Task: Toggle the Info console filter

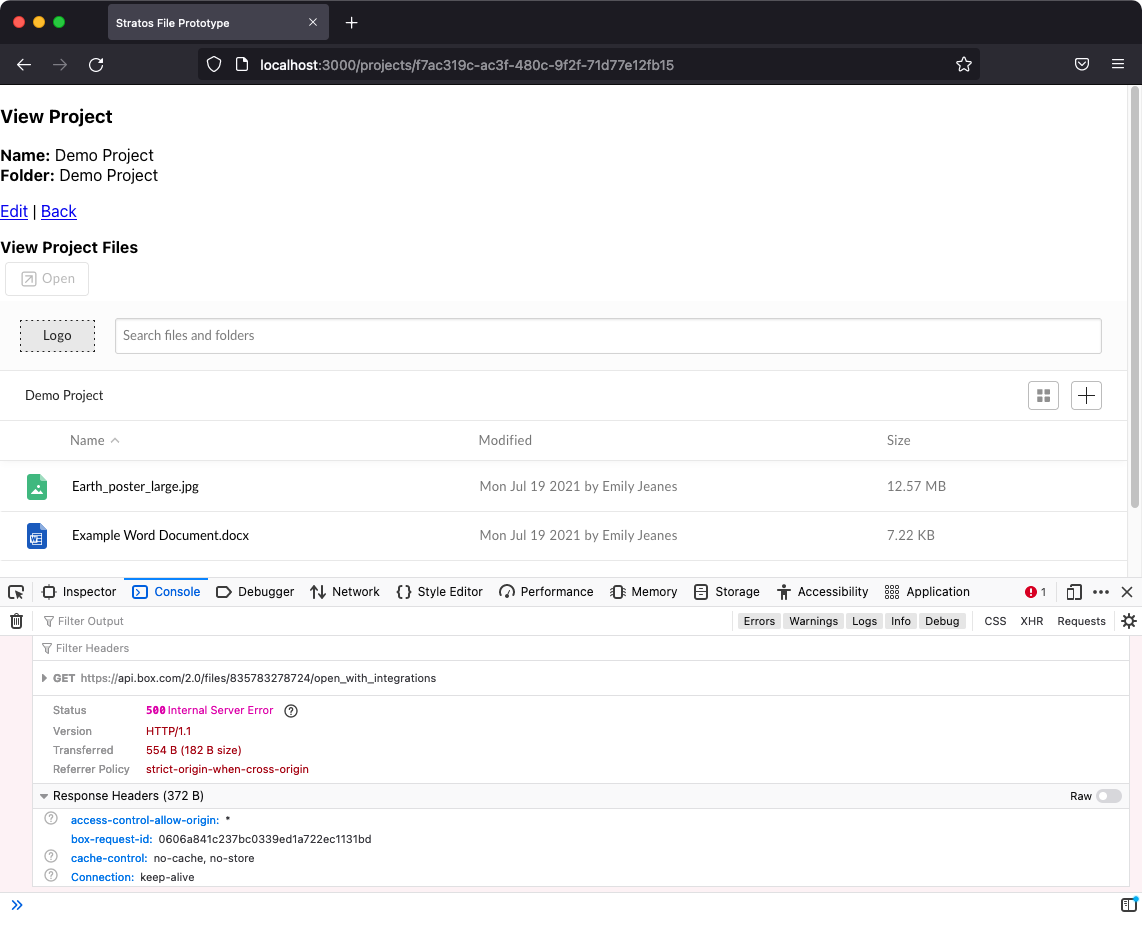Action: (900, 621)
